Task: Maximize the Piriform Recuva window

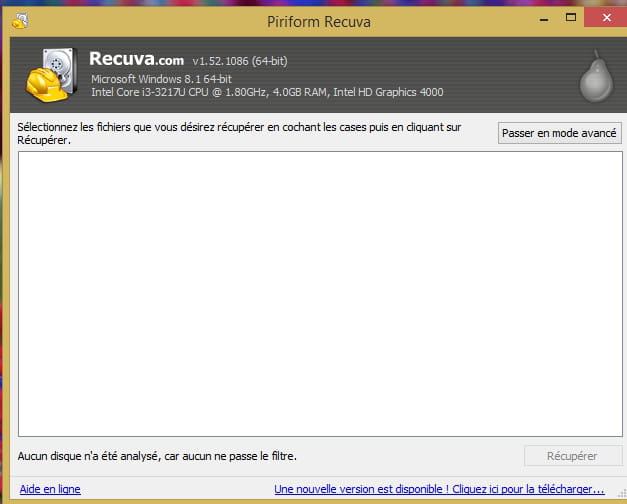Action: pyautogui.click(x=571, y=18)
